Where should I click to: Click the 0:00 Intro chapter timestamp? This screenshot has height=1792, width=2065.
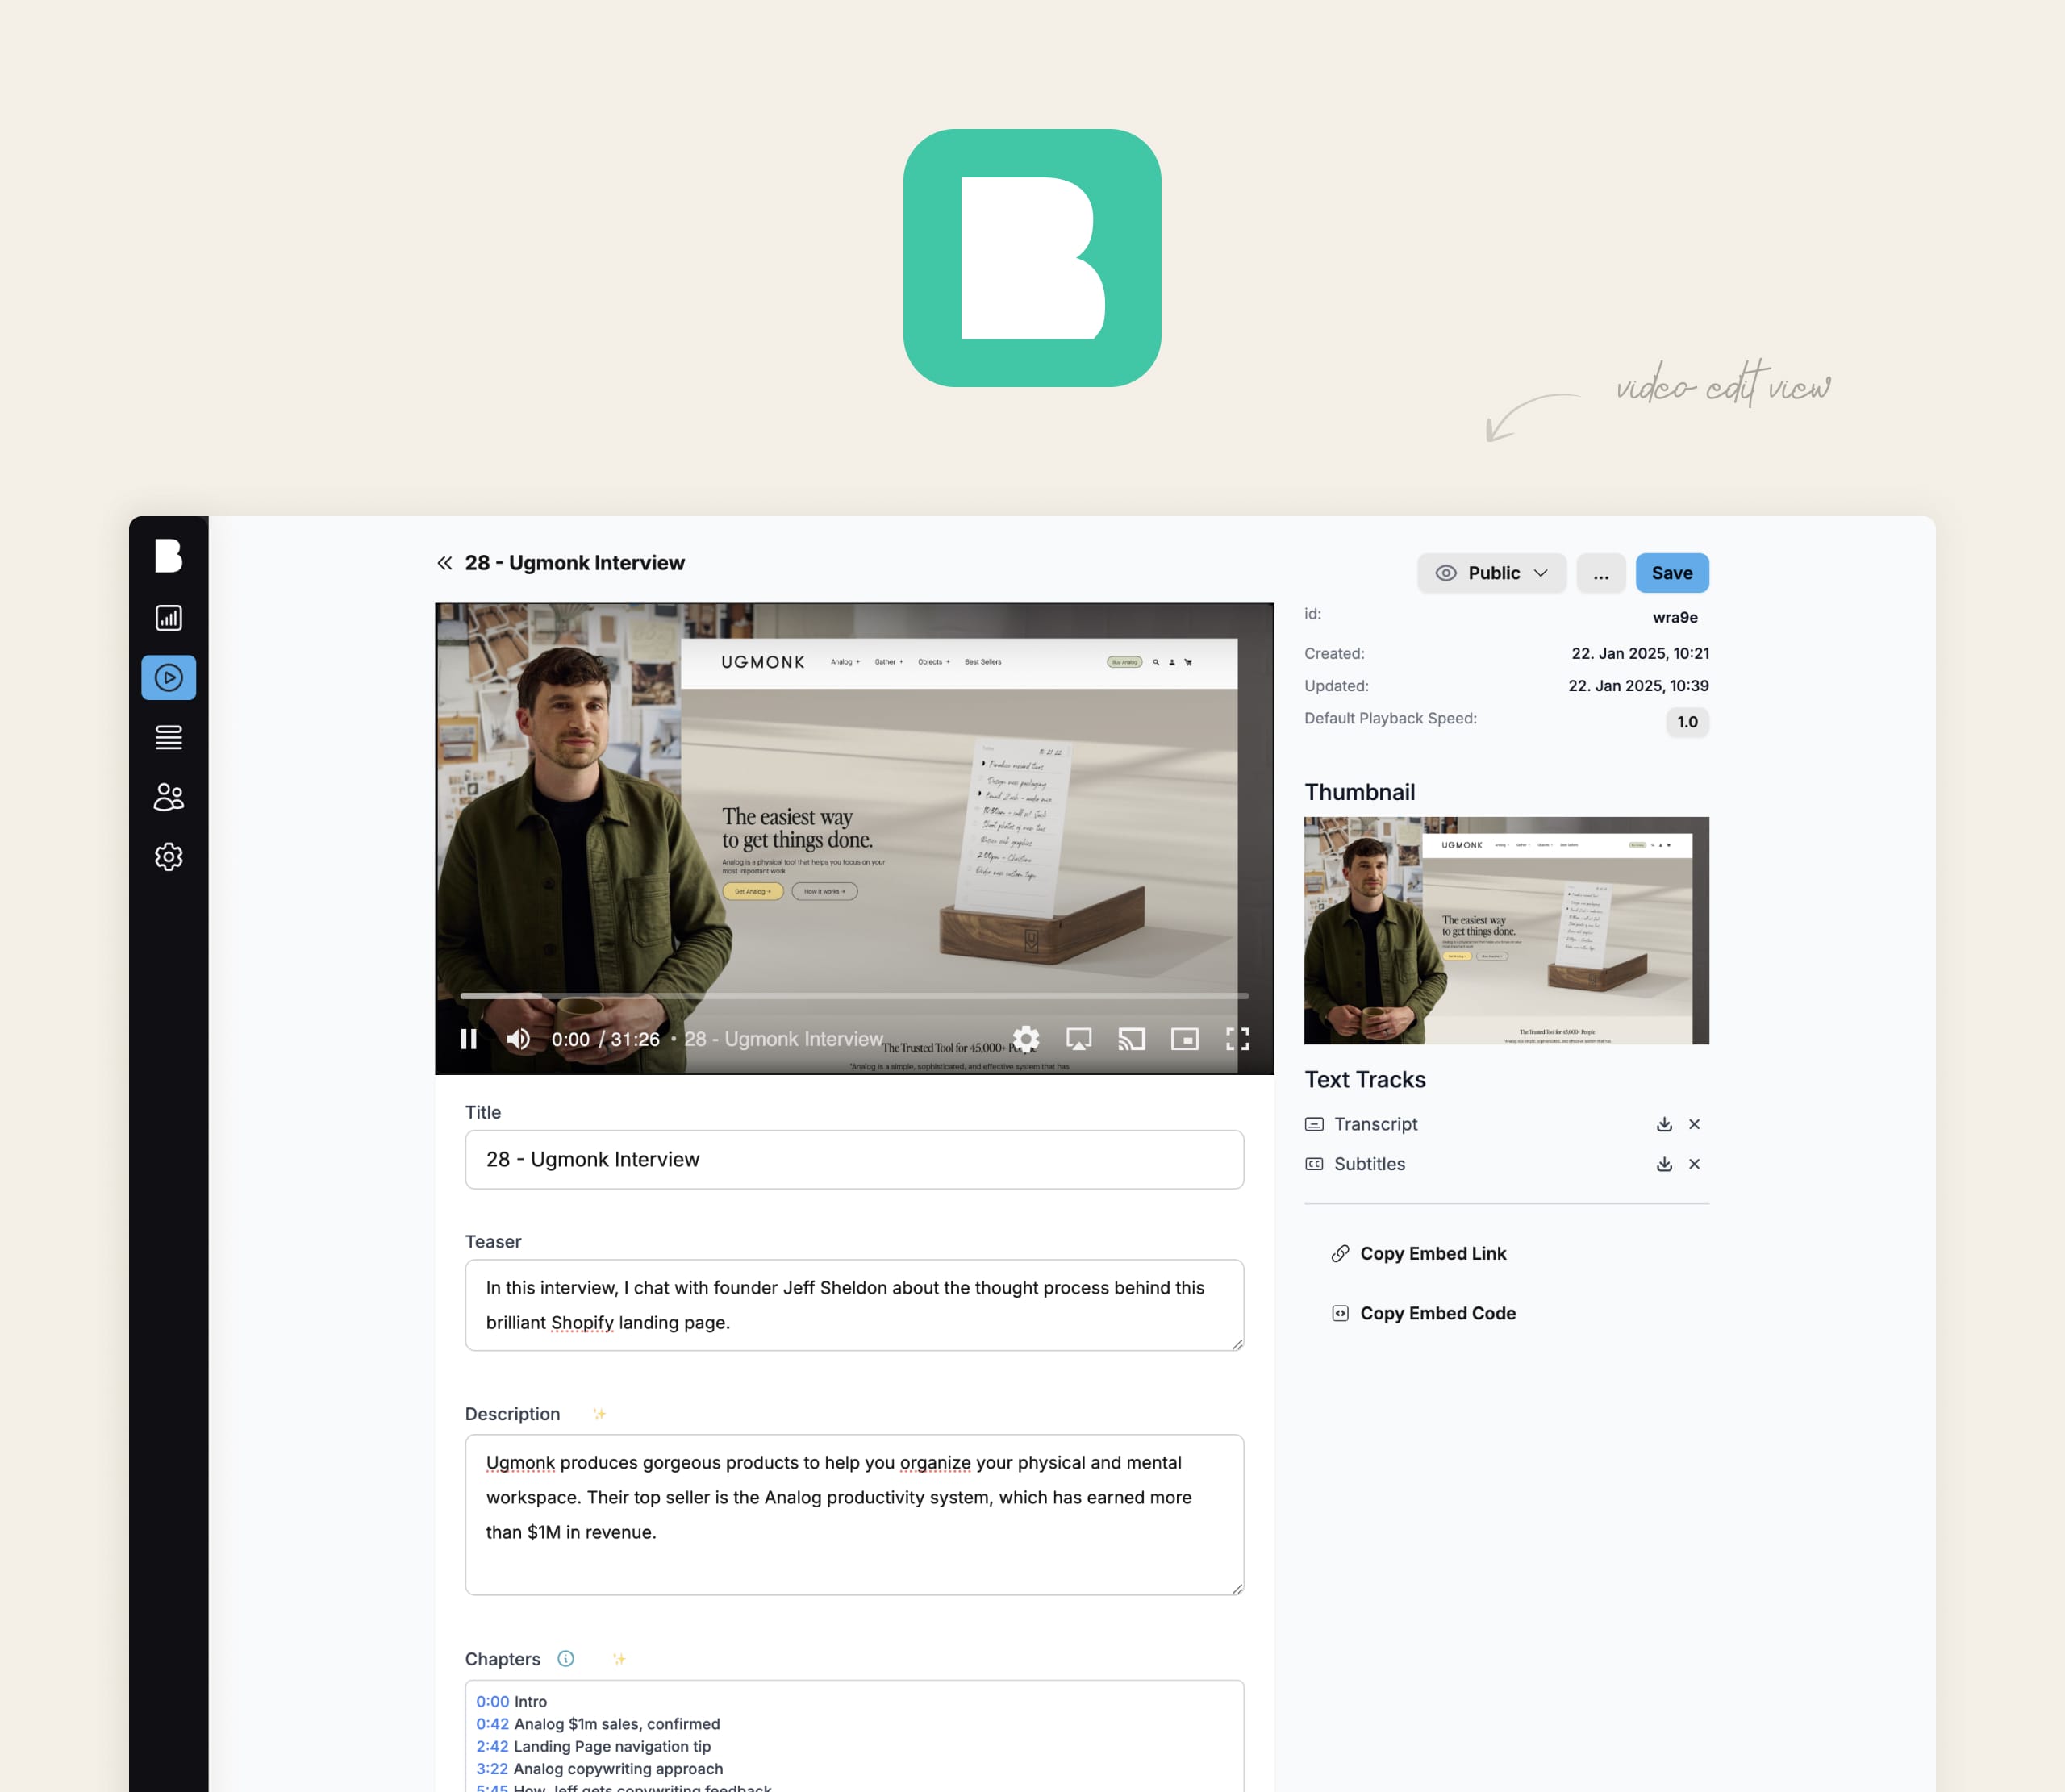[492, 1702]
